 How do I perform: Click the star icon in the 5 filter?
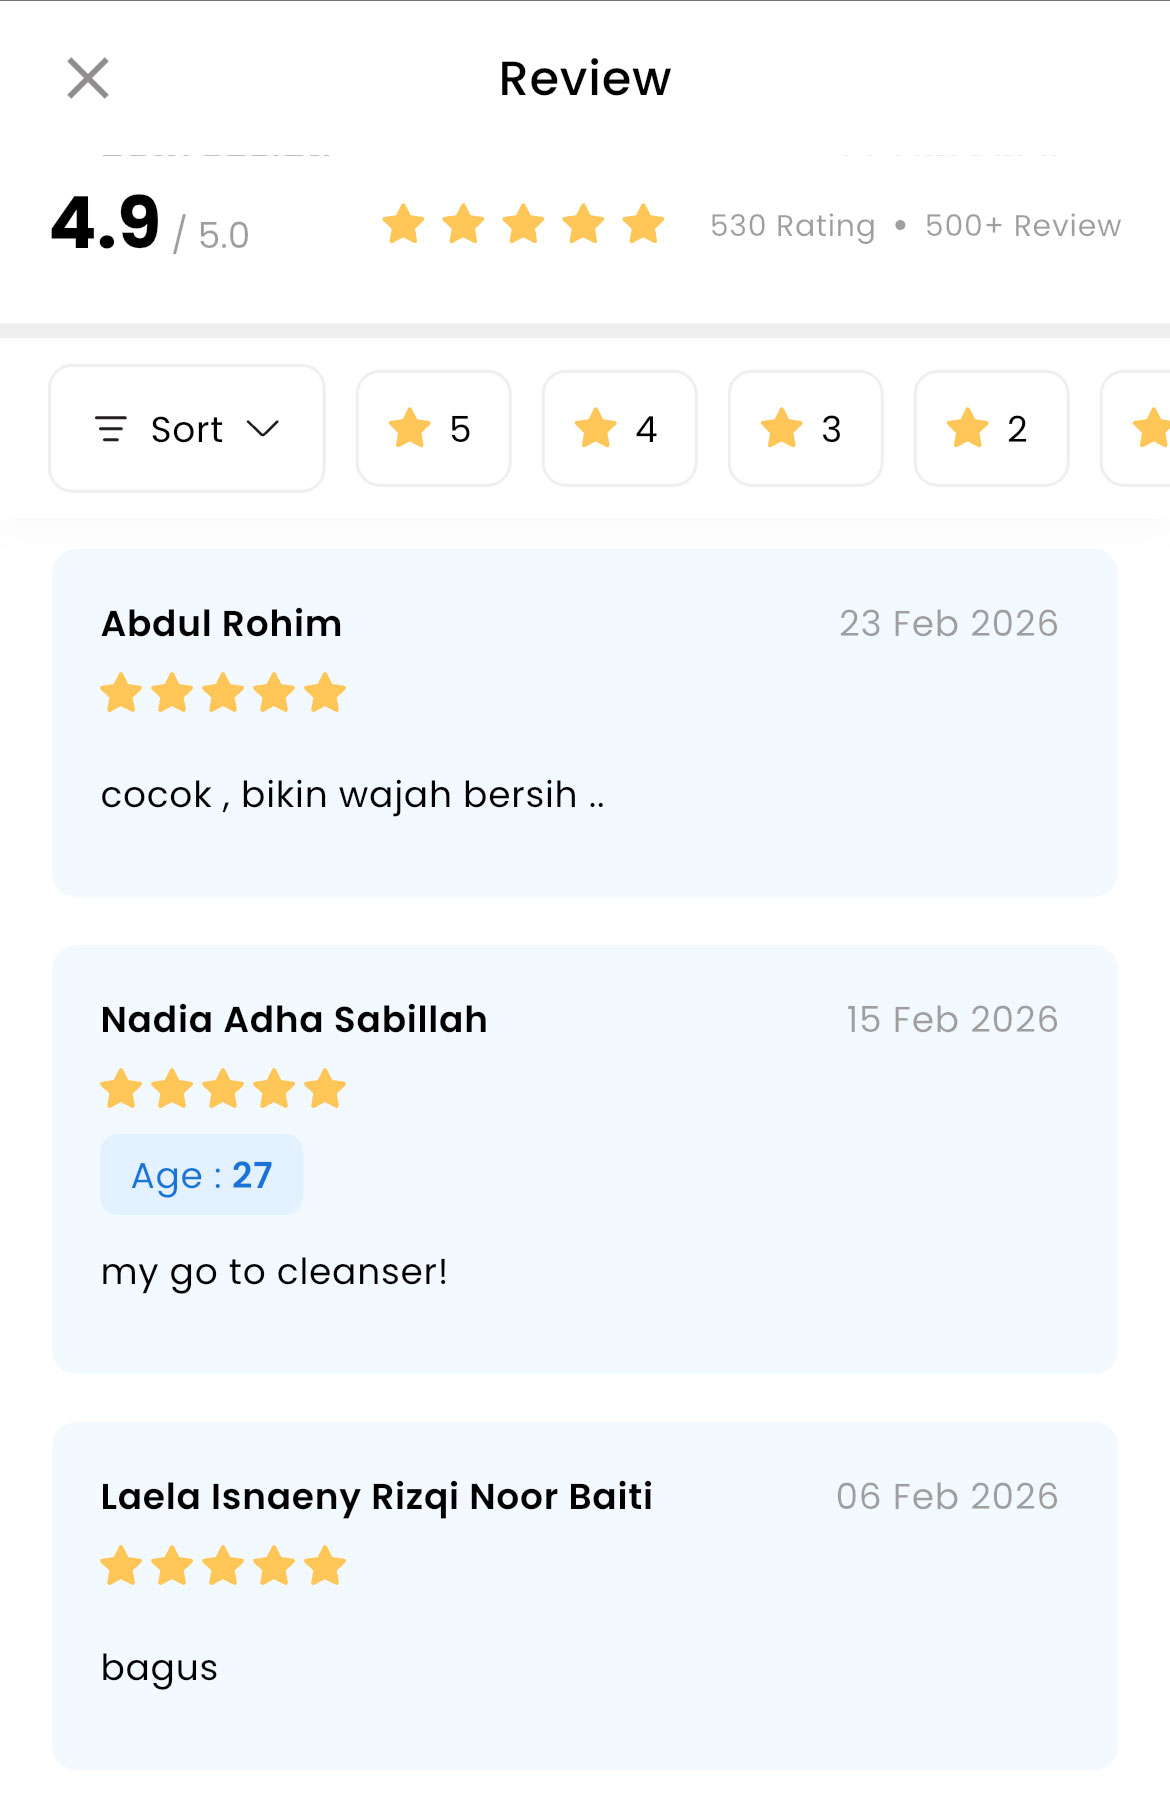click(409, 429)
